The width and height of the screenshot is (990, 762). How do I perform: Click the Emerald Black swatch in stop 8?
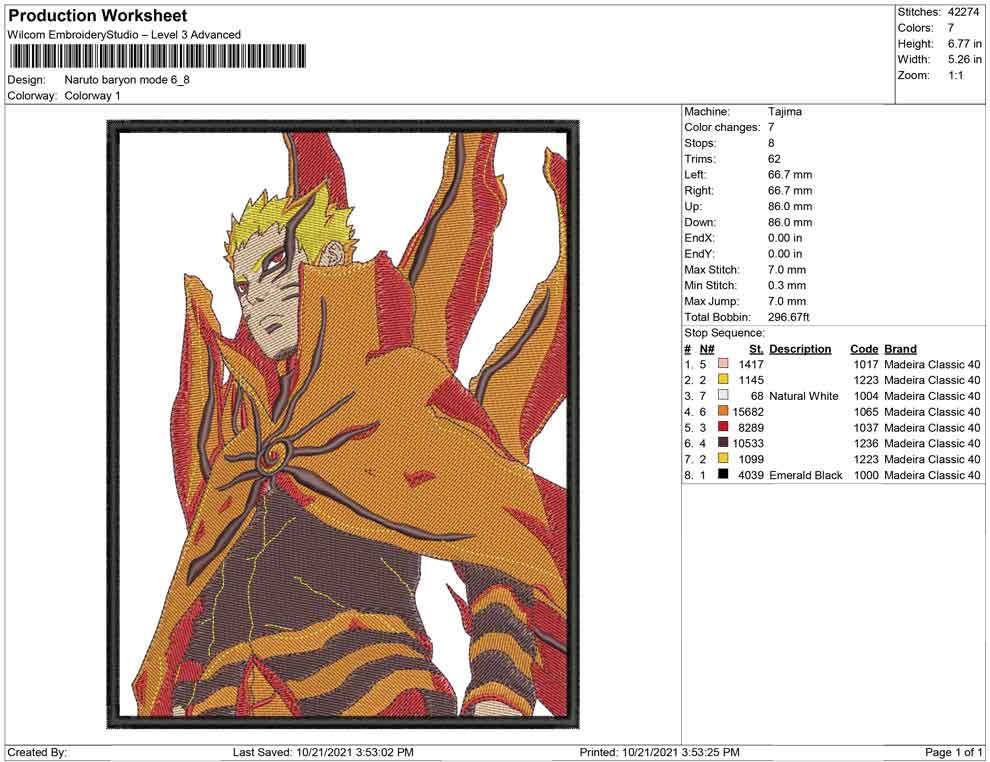coord(723,474)
